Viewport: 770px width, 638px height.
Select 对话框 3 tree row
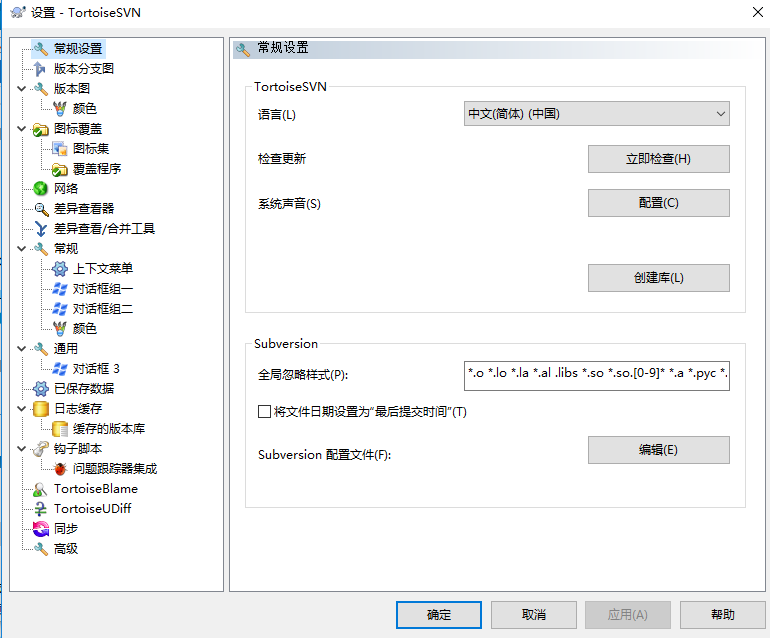96,369
